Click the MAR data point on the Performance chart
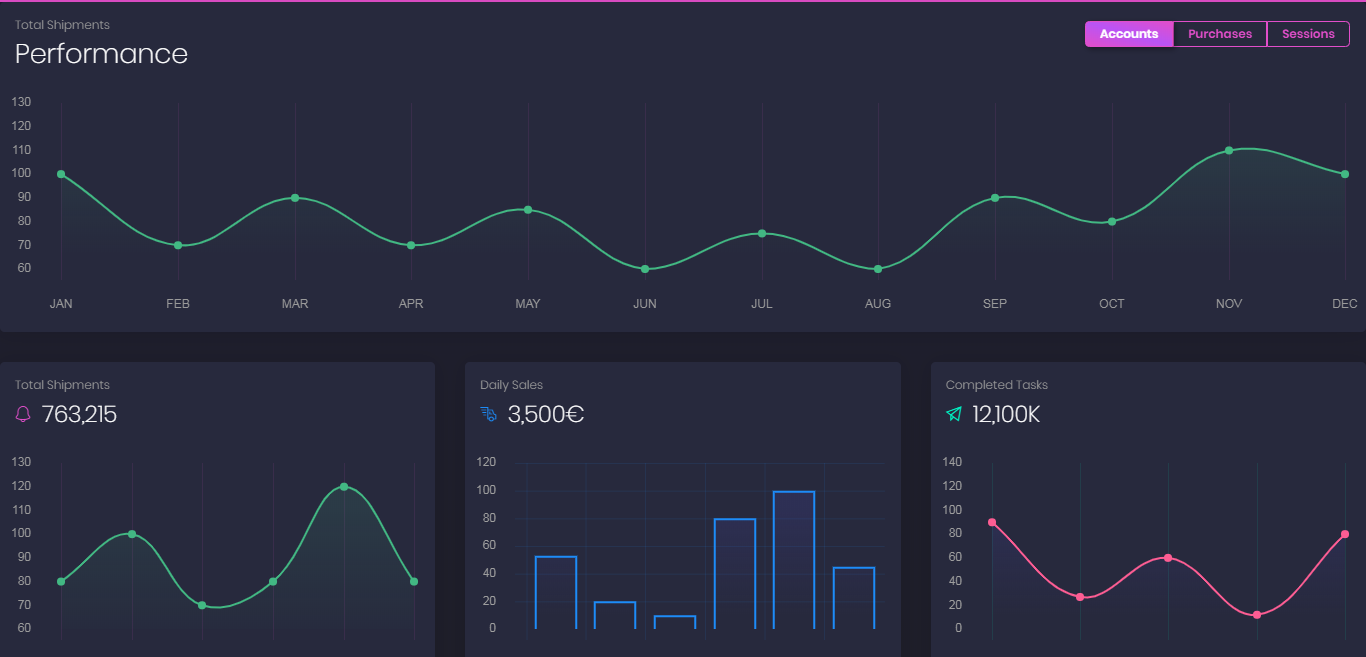This screenshot has width=1366, height=657. (x=295, y=198)
